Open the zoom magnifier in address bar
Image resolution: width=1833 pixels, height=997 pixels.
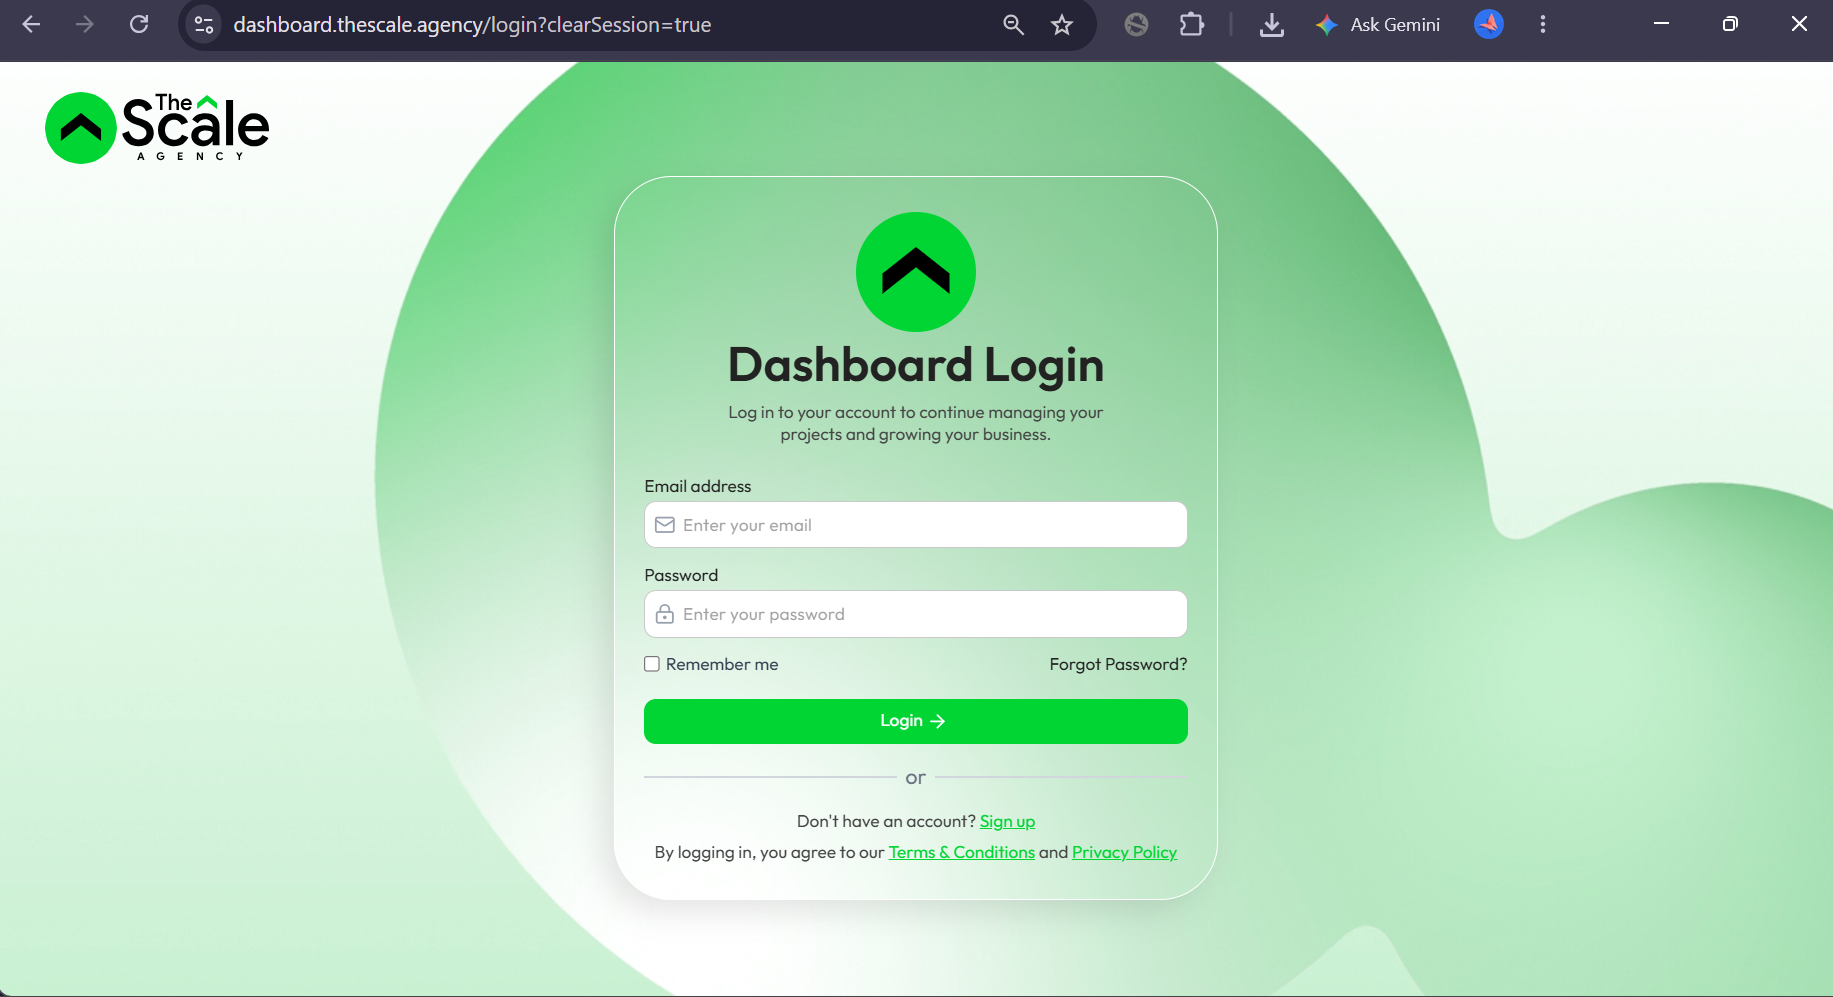[x=1013, y=25]
